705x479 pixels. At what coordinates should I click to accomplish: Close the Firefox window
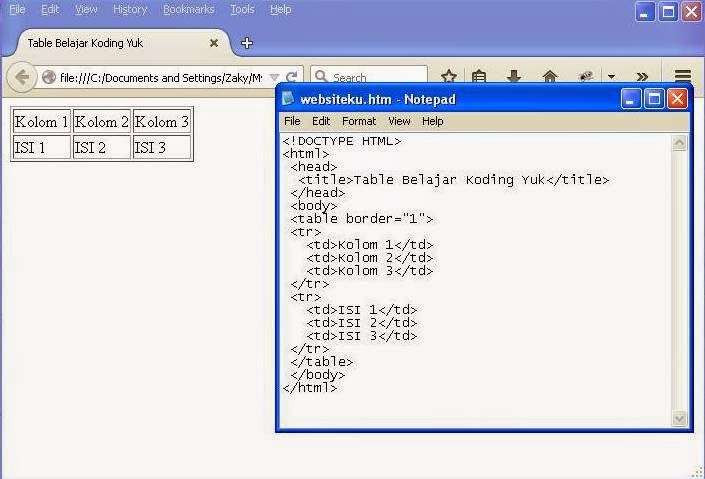692,12
